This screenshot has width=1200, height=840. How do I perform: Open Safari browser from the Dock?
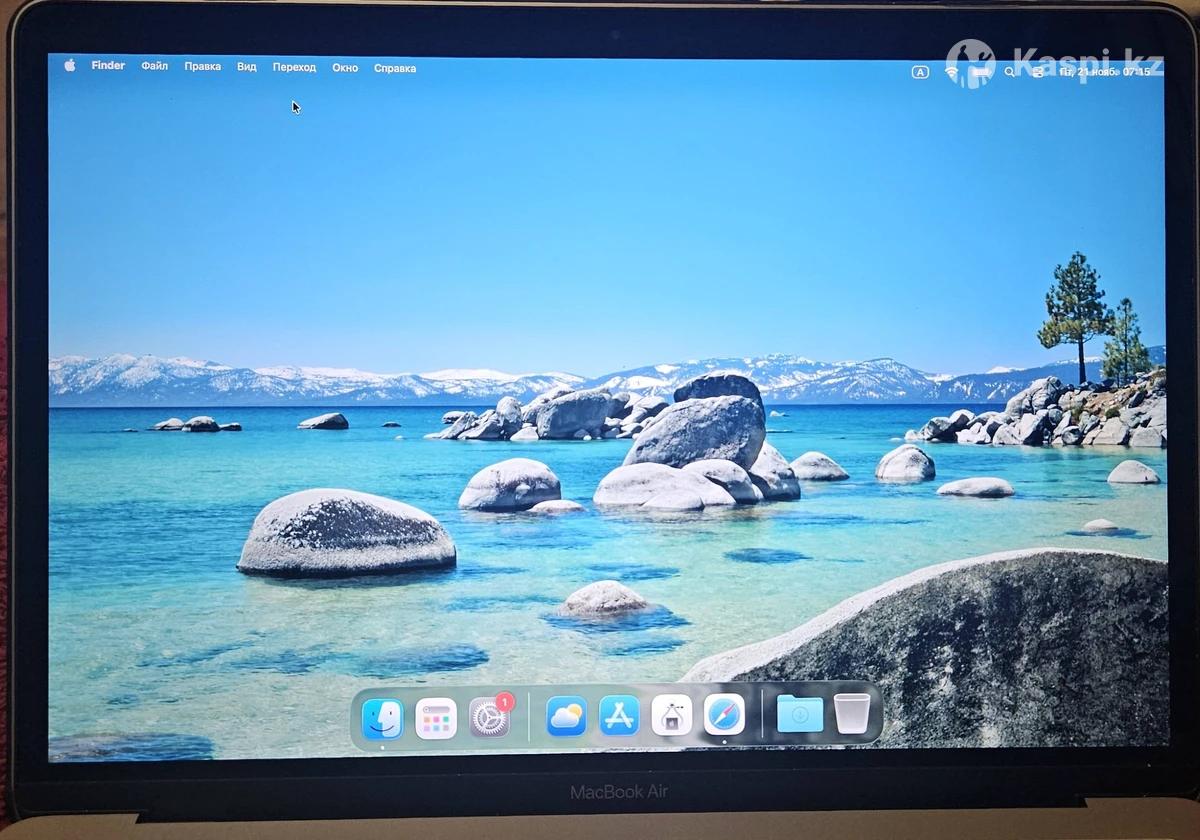point(724,715)
